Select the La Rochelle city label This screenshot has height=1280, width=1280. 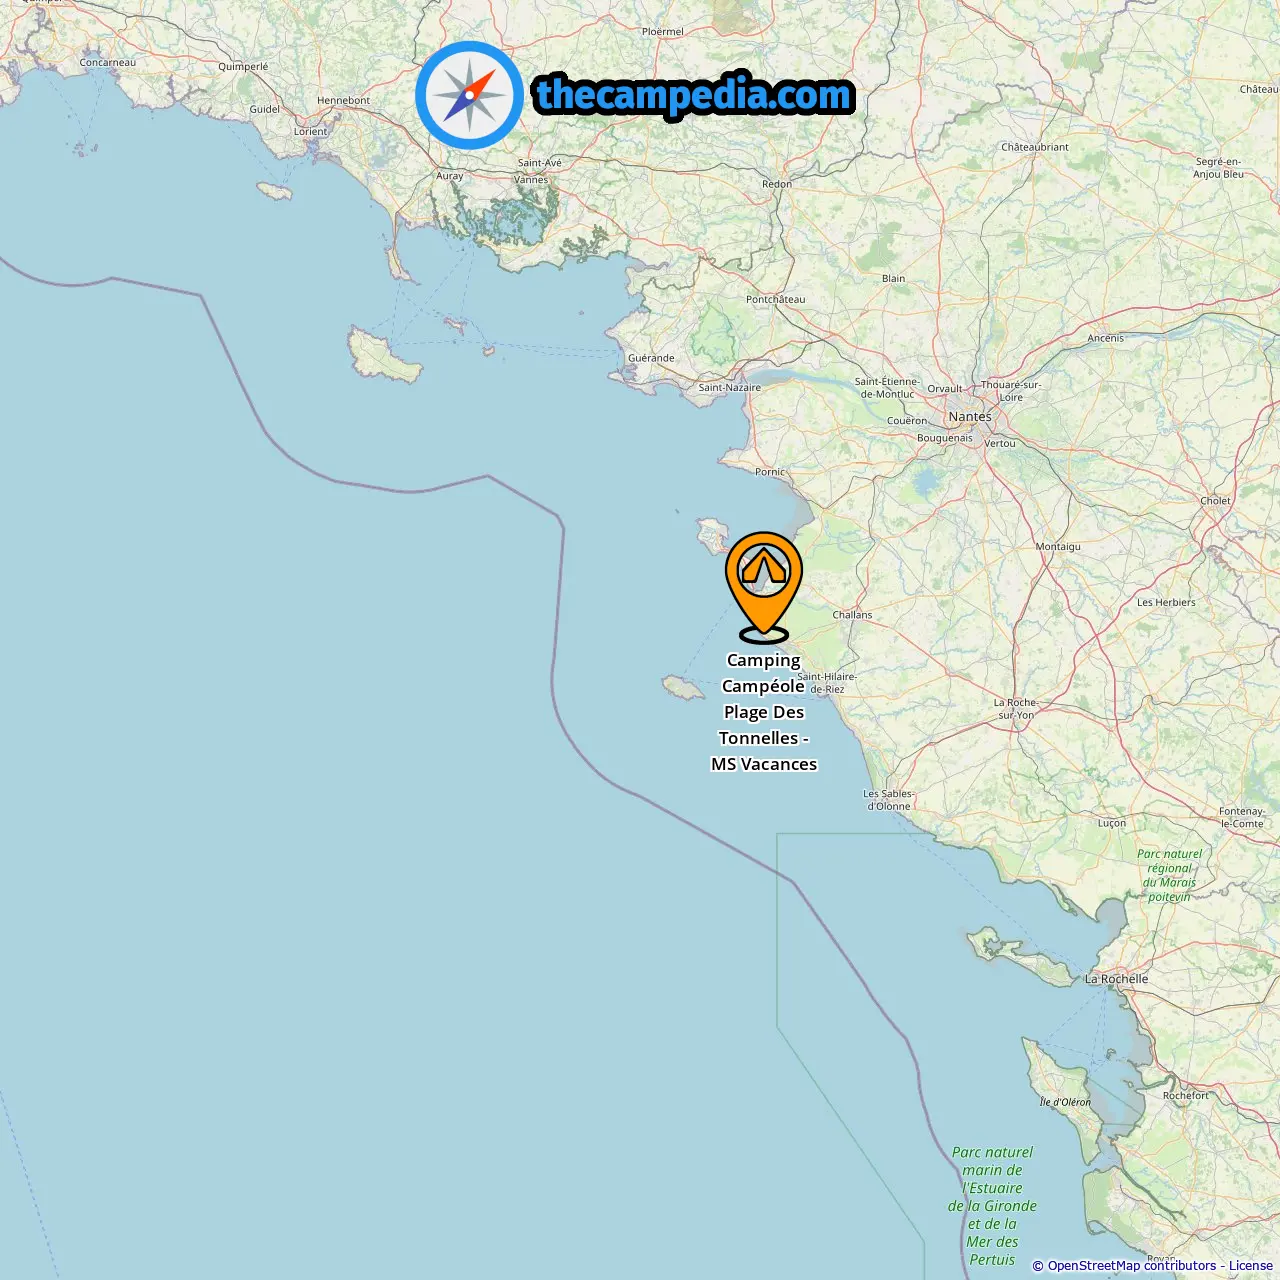[x=1116, y=979]
